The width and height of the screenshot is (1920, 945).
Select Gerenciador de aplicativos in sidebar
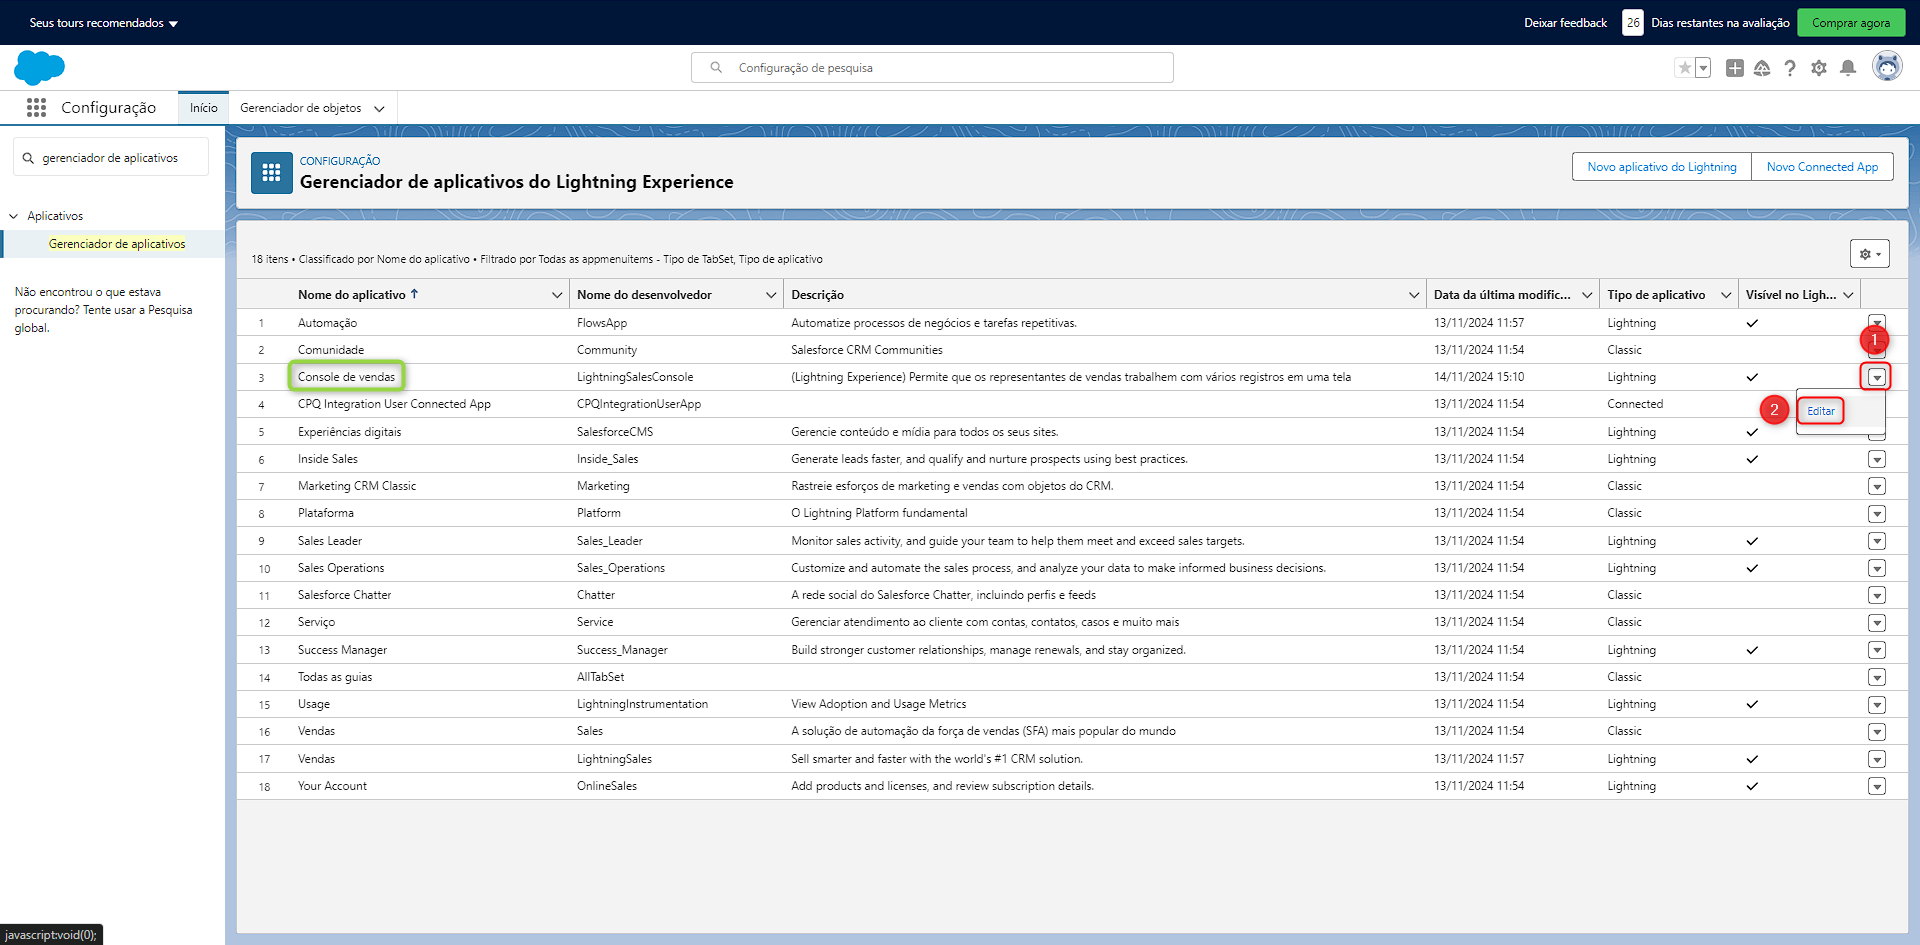tap(117, 244)
